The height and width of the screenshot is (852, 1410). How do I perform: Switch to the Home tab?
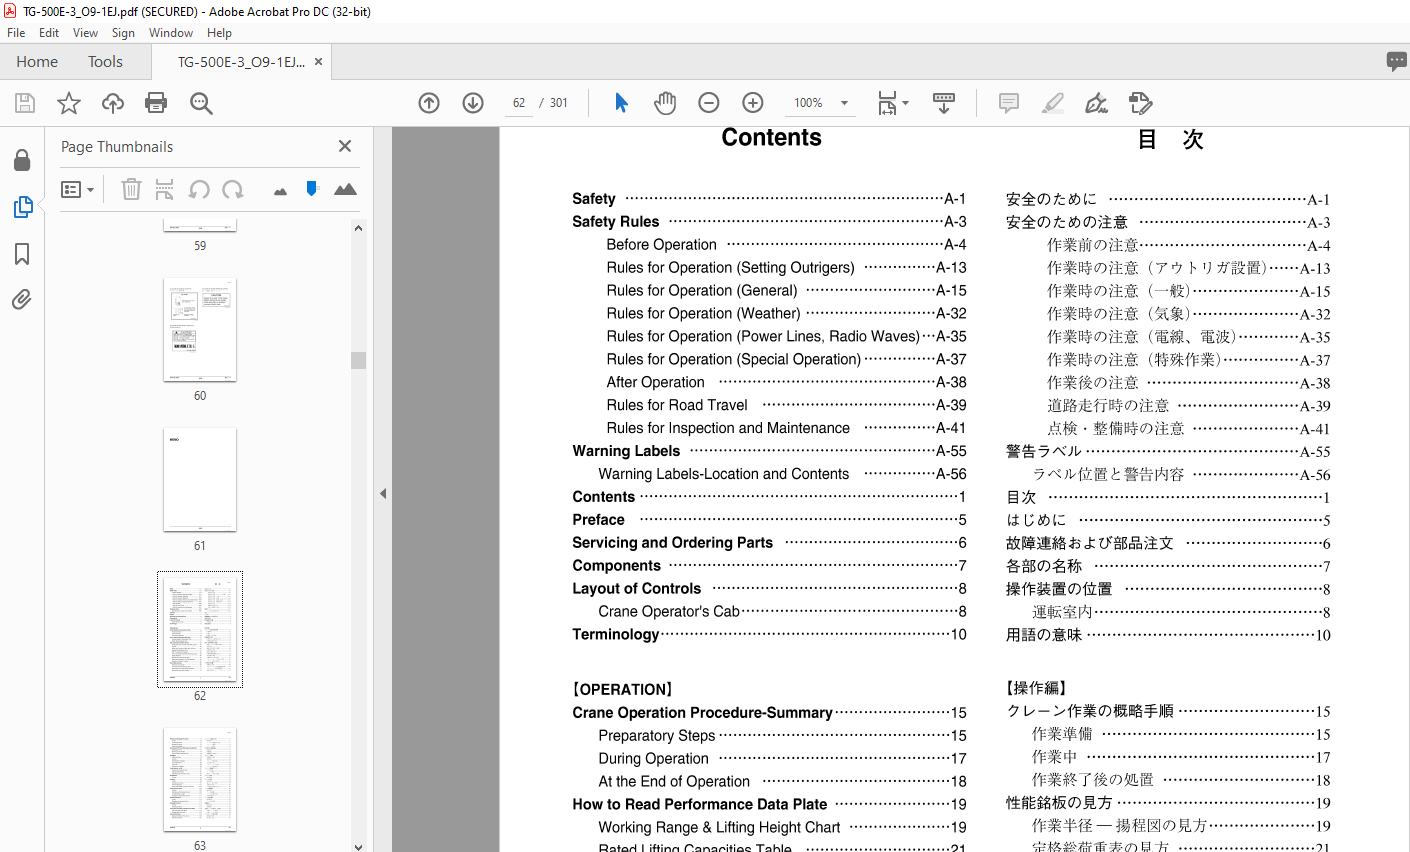click(37, 62)
